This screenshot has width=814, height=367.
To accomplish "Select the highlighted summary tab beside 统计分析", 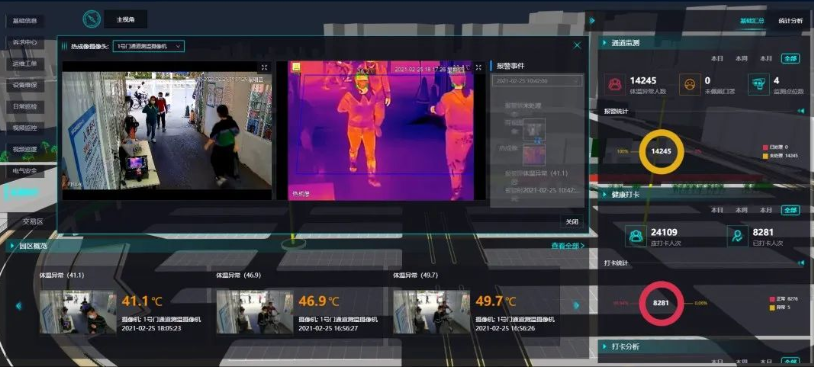I will coord(752,21).
